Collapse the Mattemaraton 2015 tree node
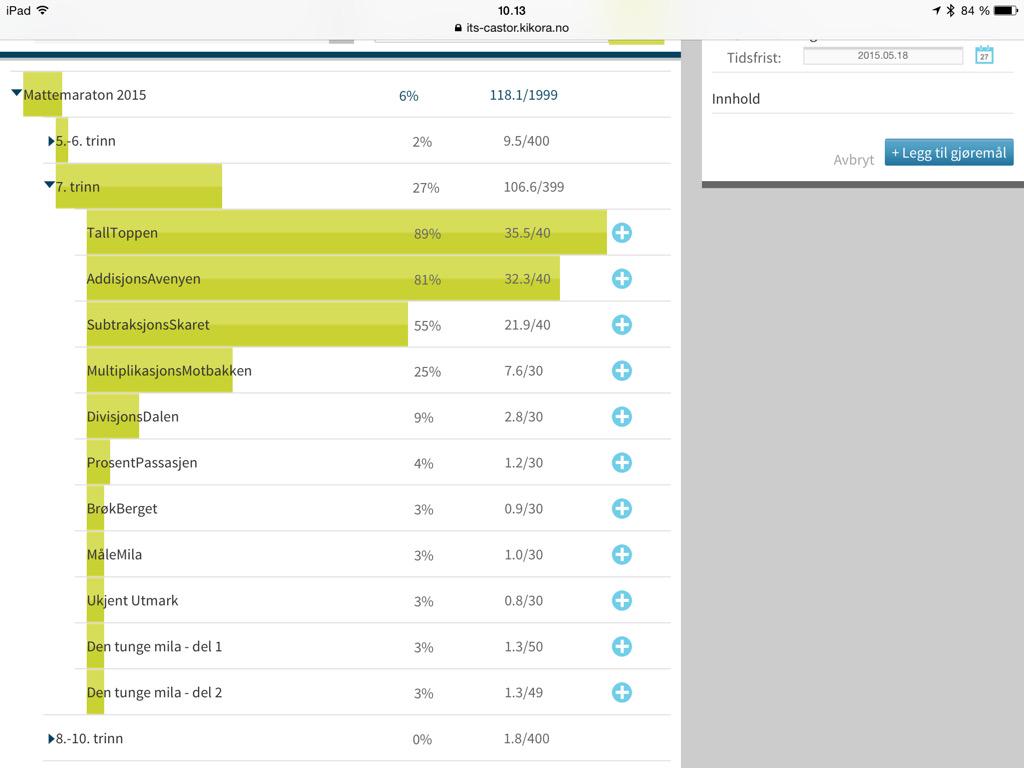 coord(16,93)
